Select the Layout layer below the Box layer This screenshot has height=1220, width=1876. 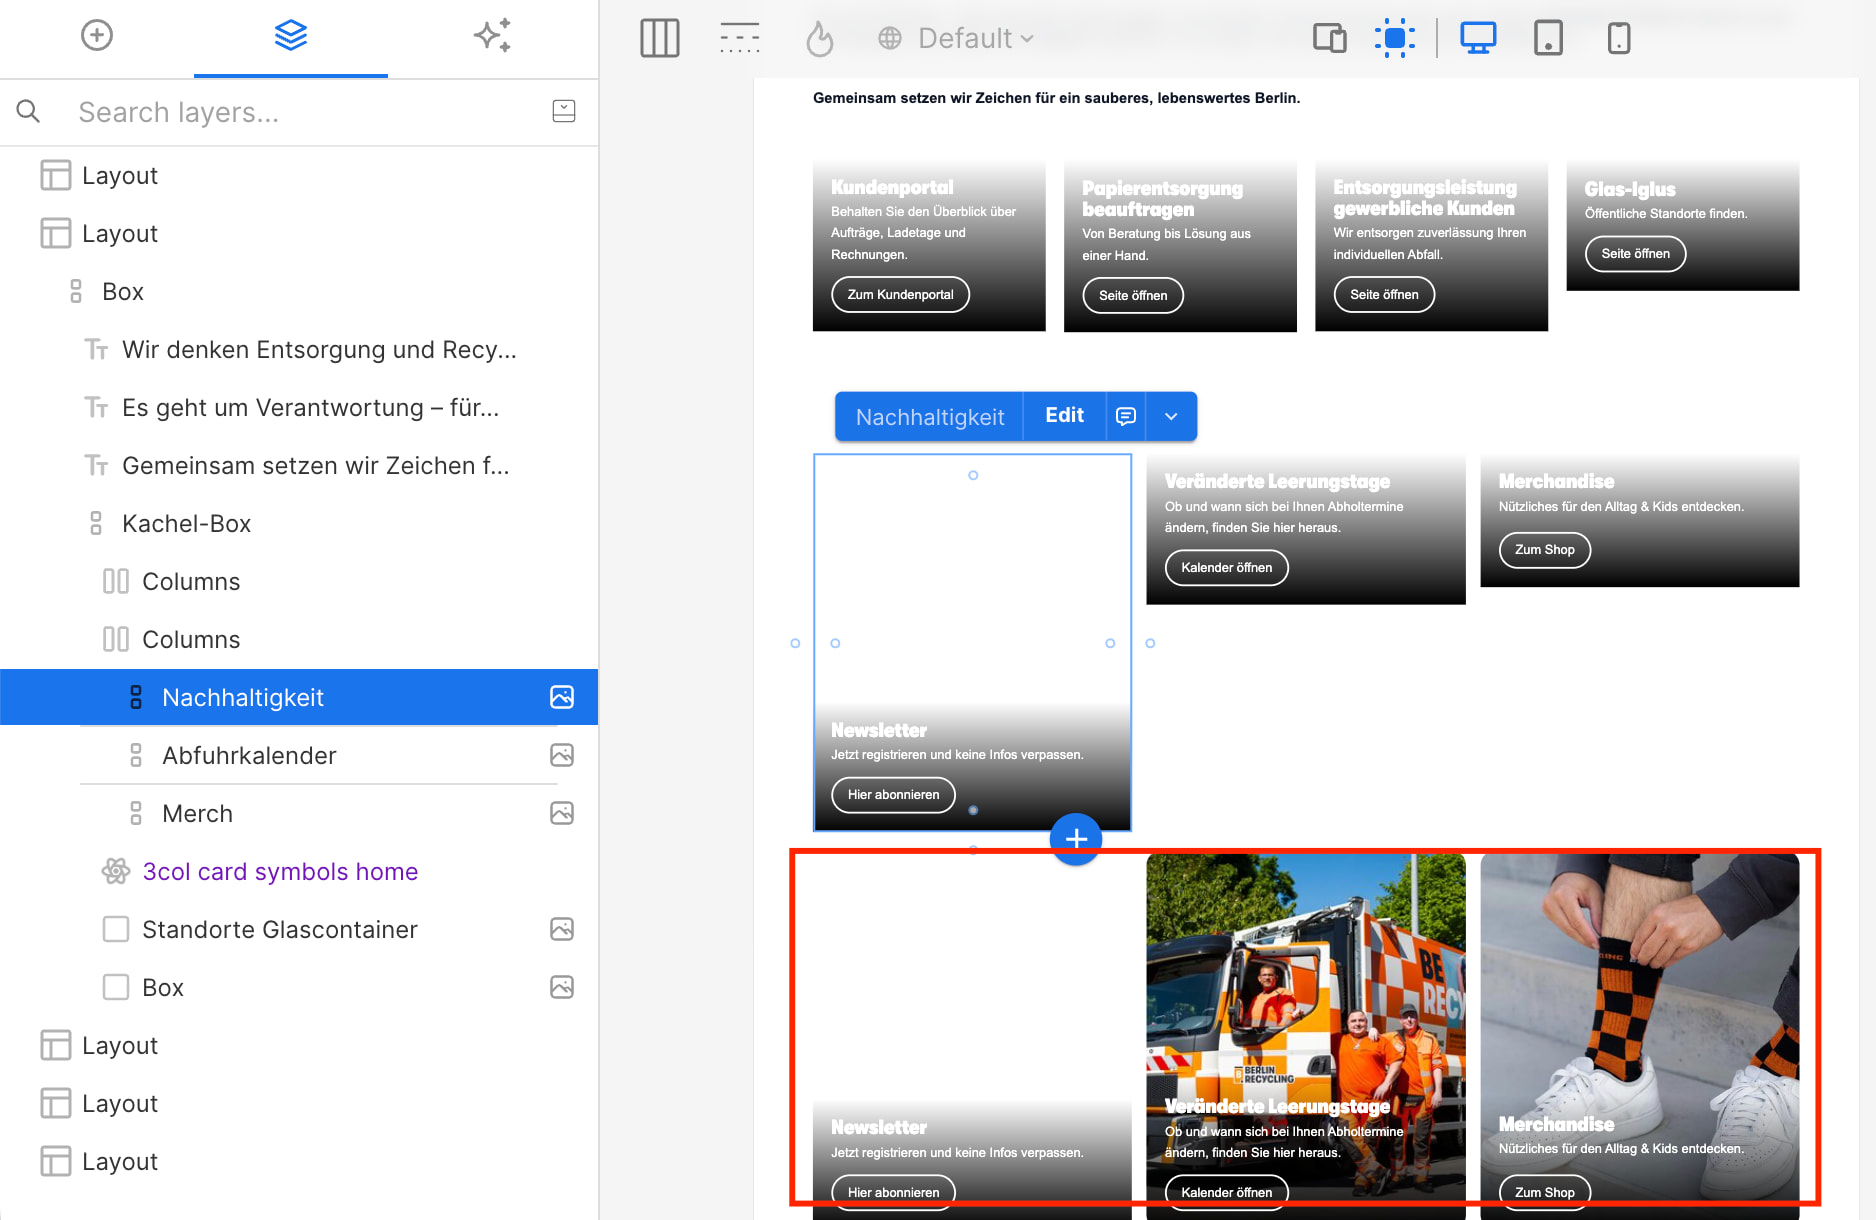(300, 1045)
